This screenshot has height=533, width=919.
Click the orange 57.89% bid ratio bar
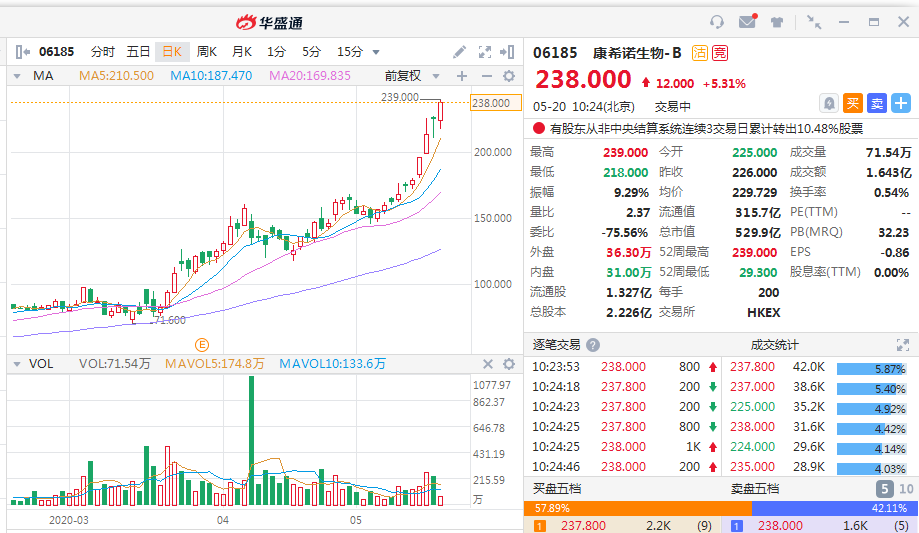coord(638,508)
